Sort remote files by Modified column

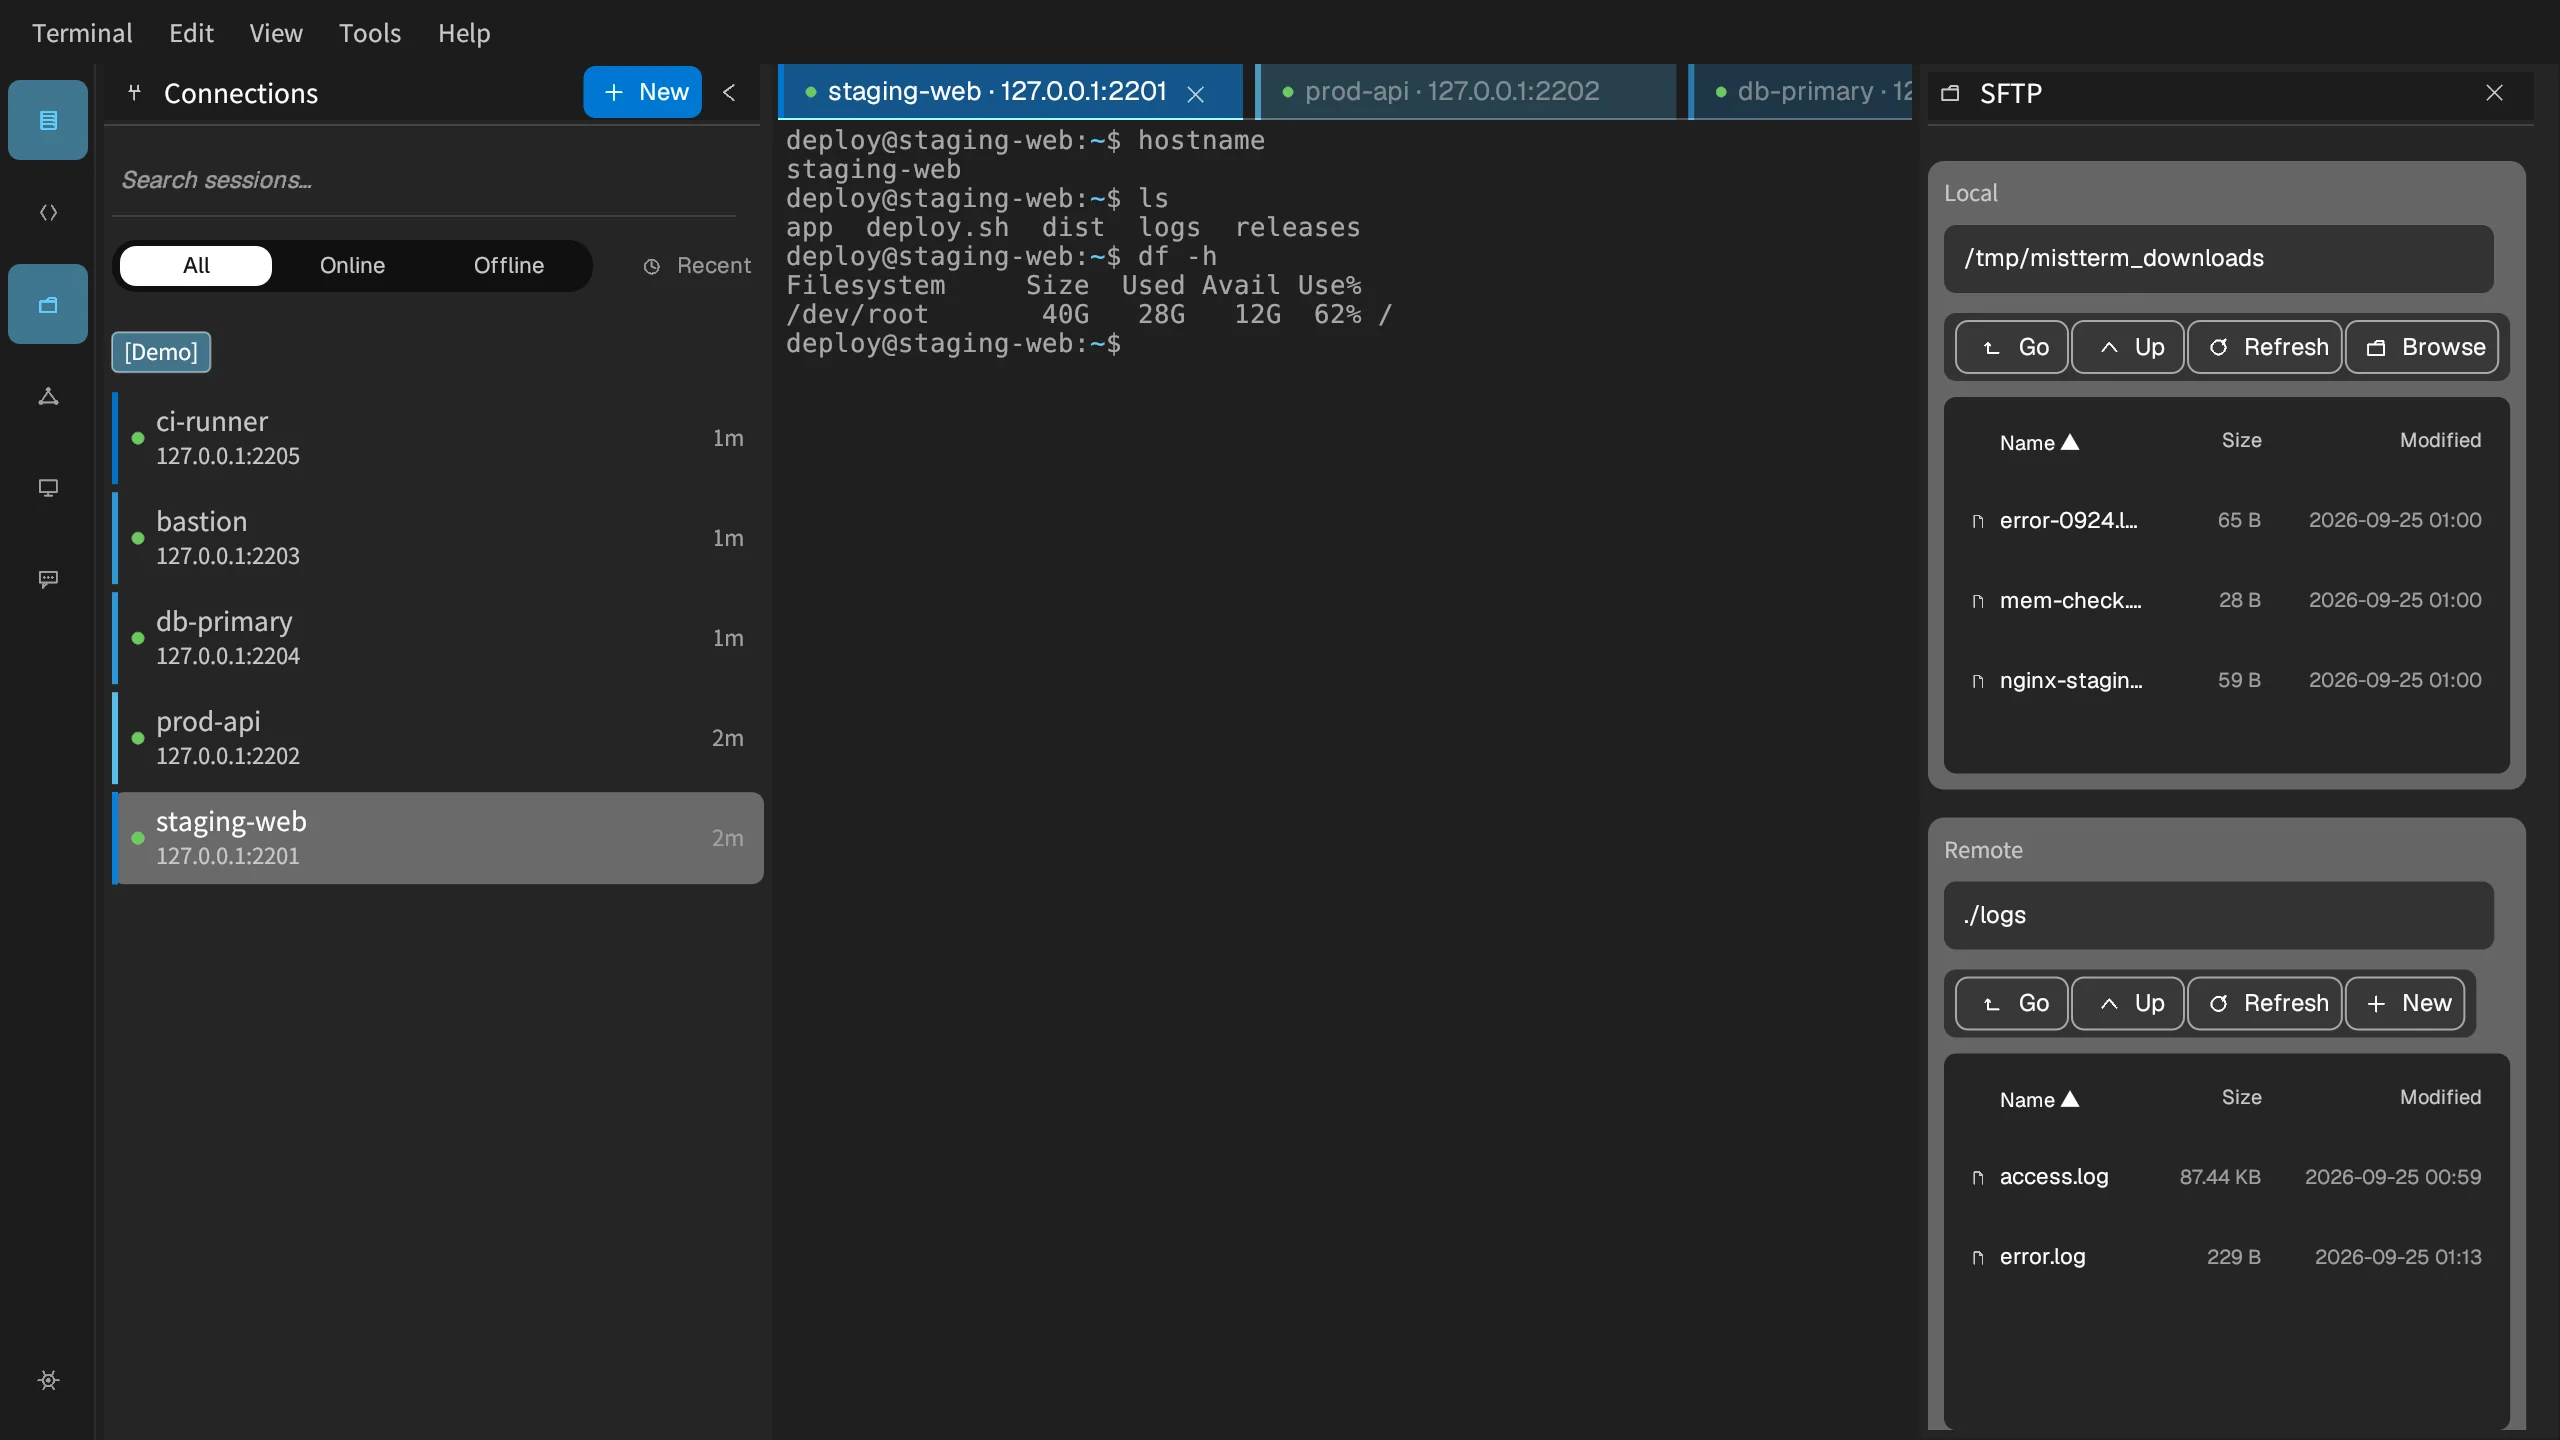pos(2440,1097)
